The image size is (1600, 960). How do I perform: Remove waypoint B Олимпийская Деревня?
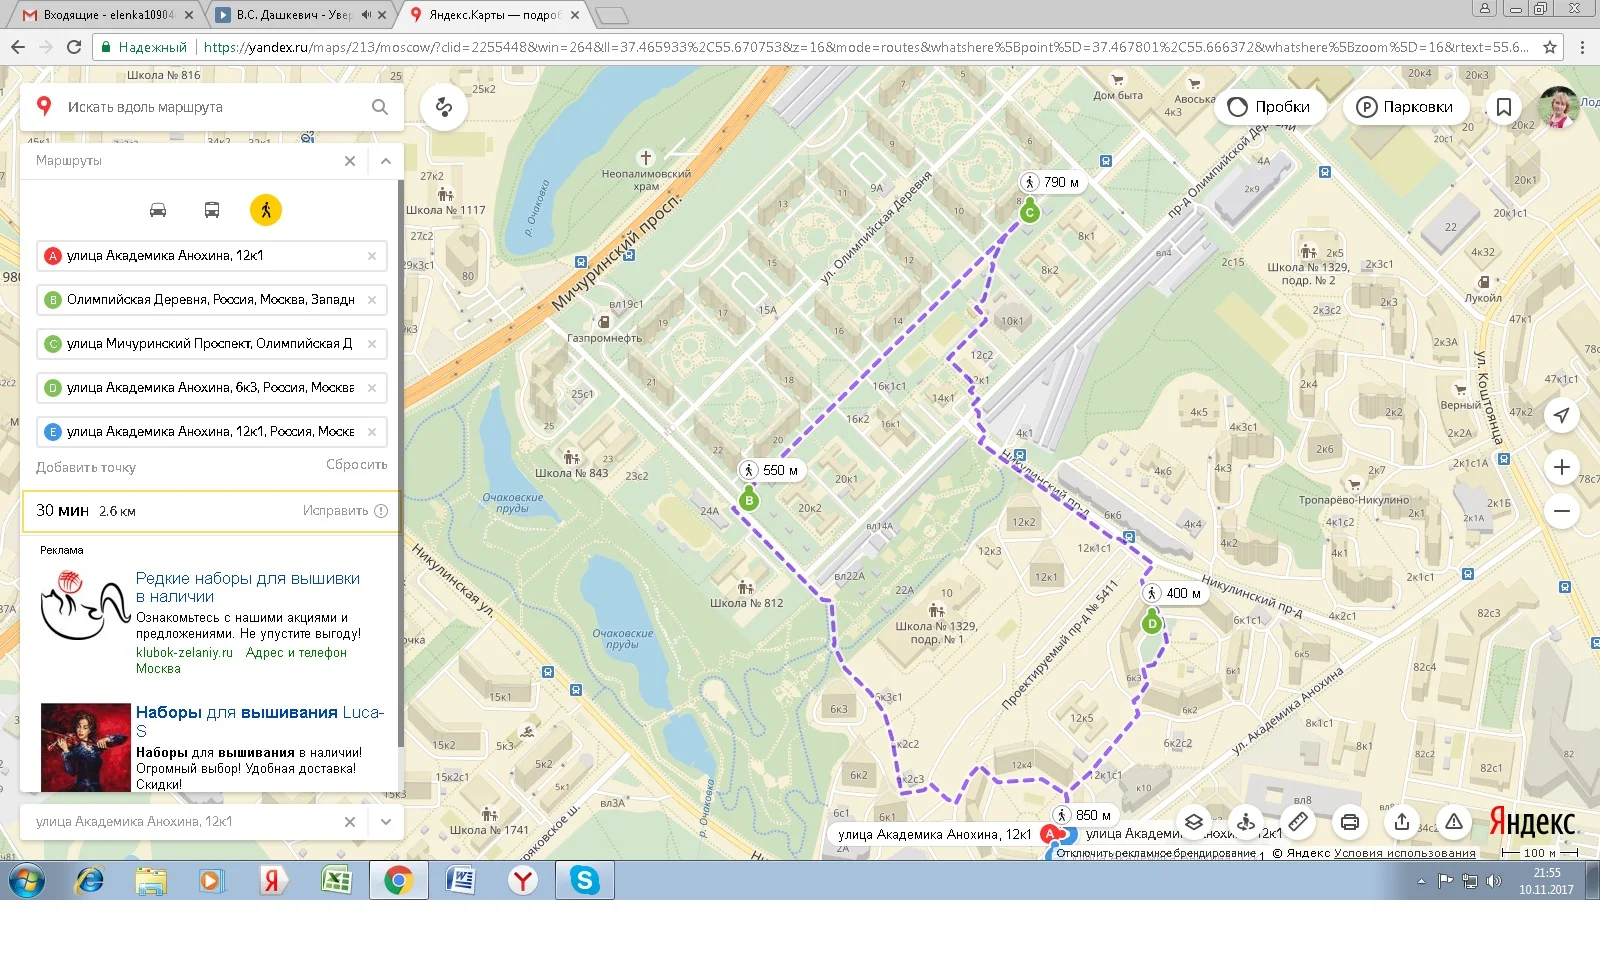(372, 300)
